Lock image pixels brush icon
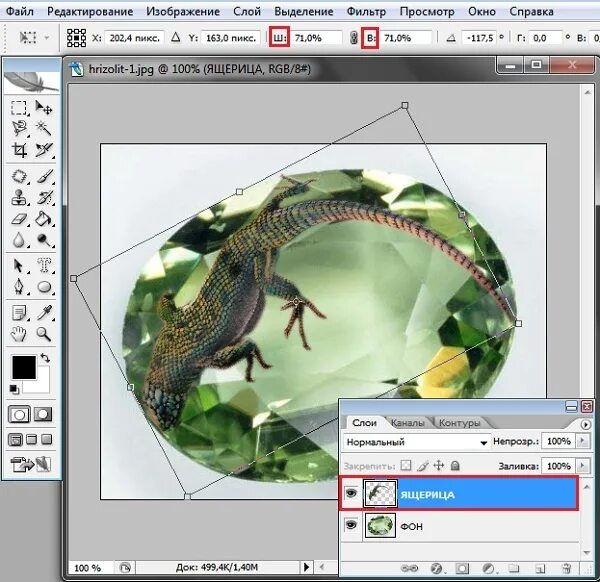600x582 pixels. pyautogui.click(x=422, y=466)
